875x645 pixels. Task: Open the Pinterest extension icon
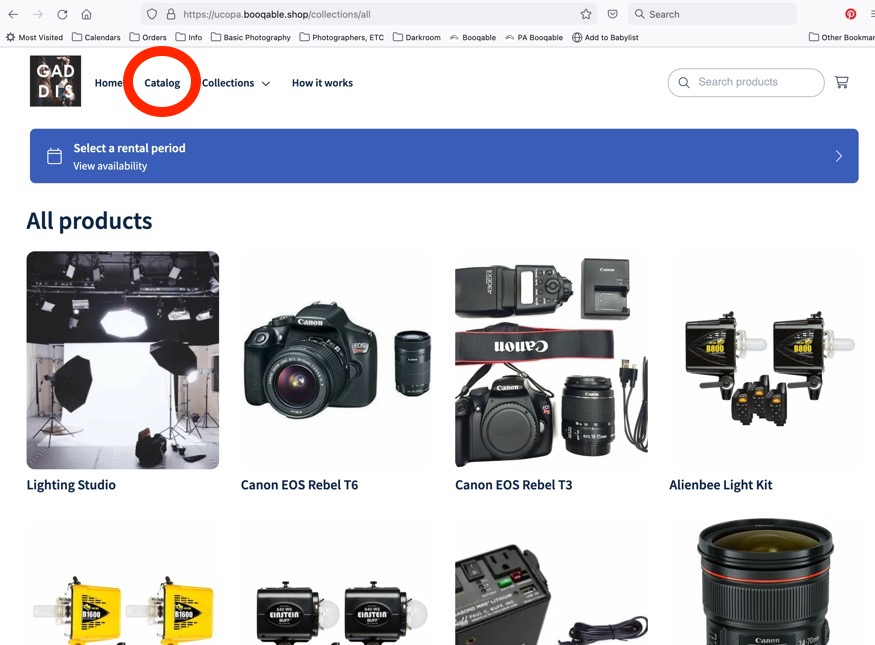point(850,15)
